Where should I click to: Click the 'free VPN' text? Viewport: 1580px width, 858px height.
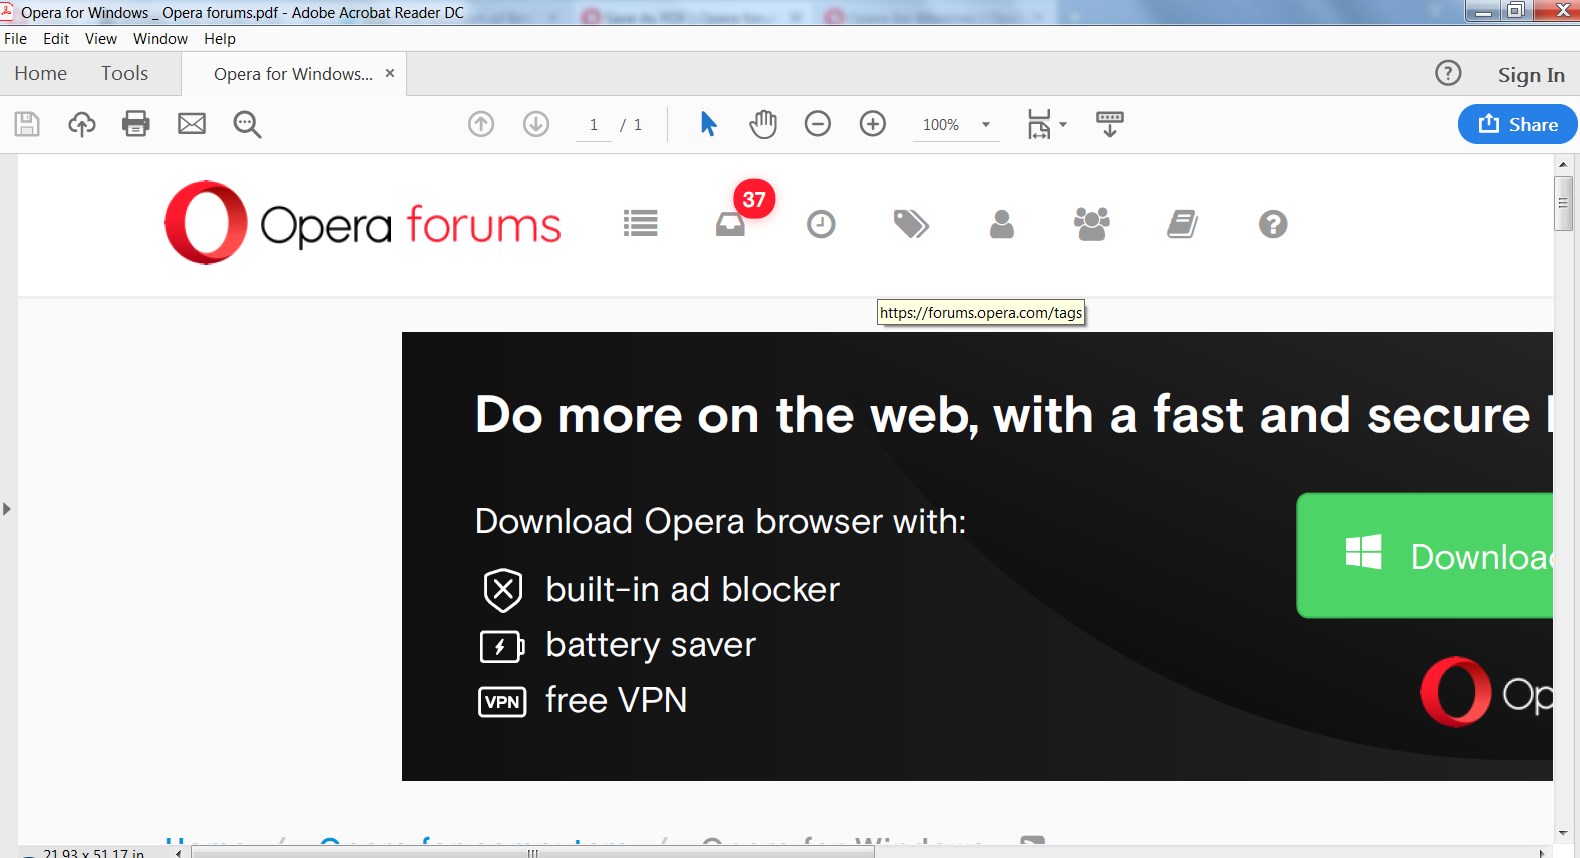point(616,700)
